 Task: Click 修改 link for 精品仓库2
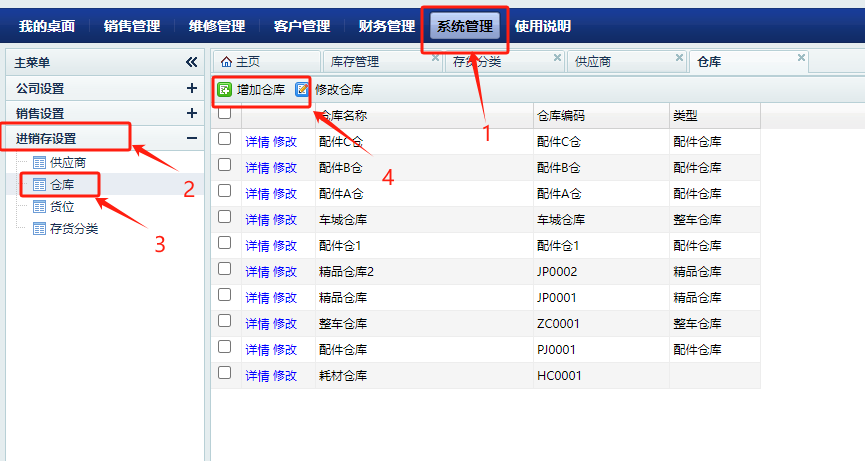click(285, 271)
